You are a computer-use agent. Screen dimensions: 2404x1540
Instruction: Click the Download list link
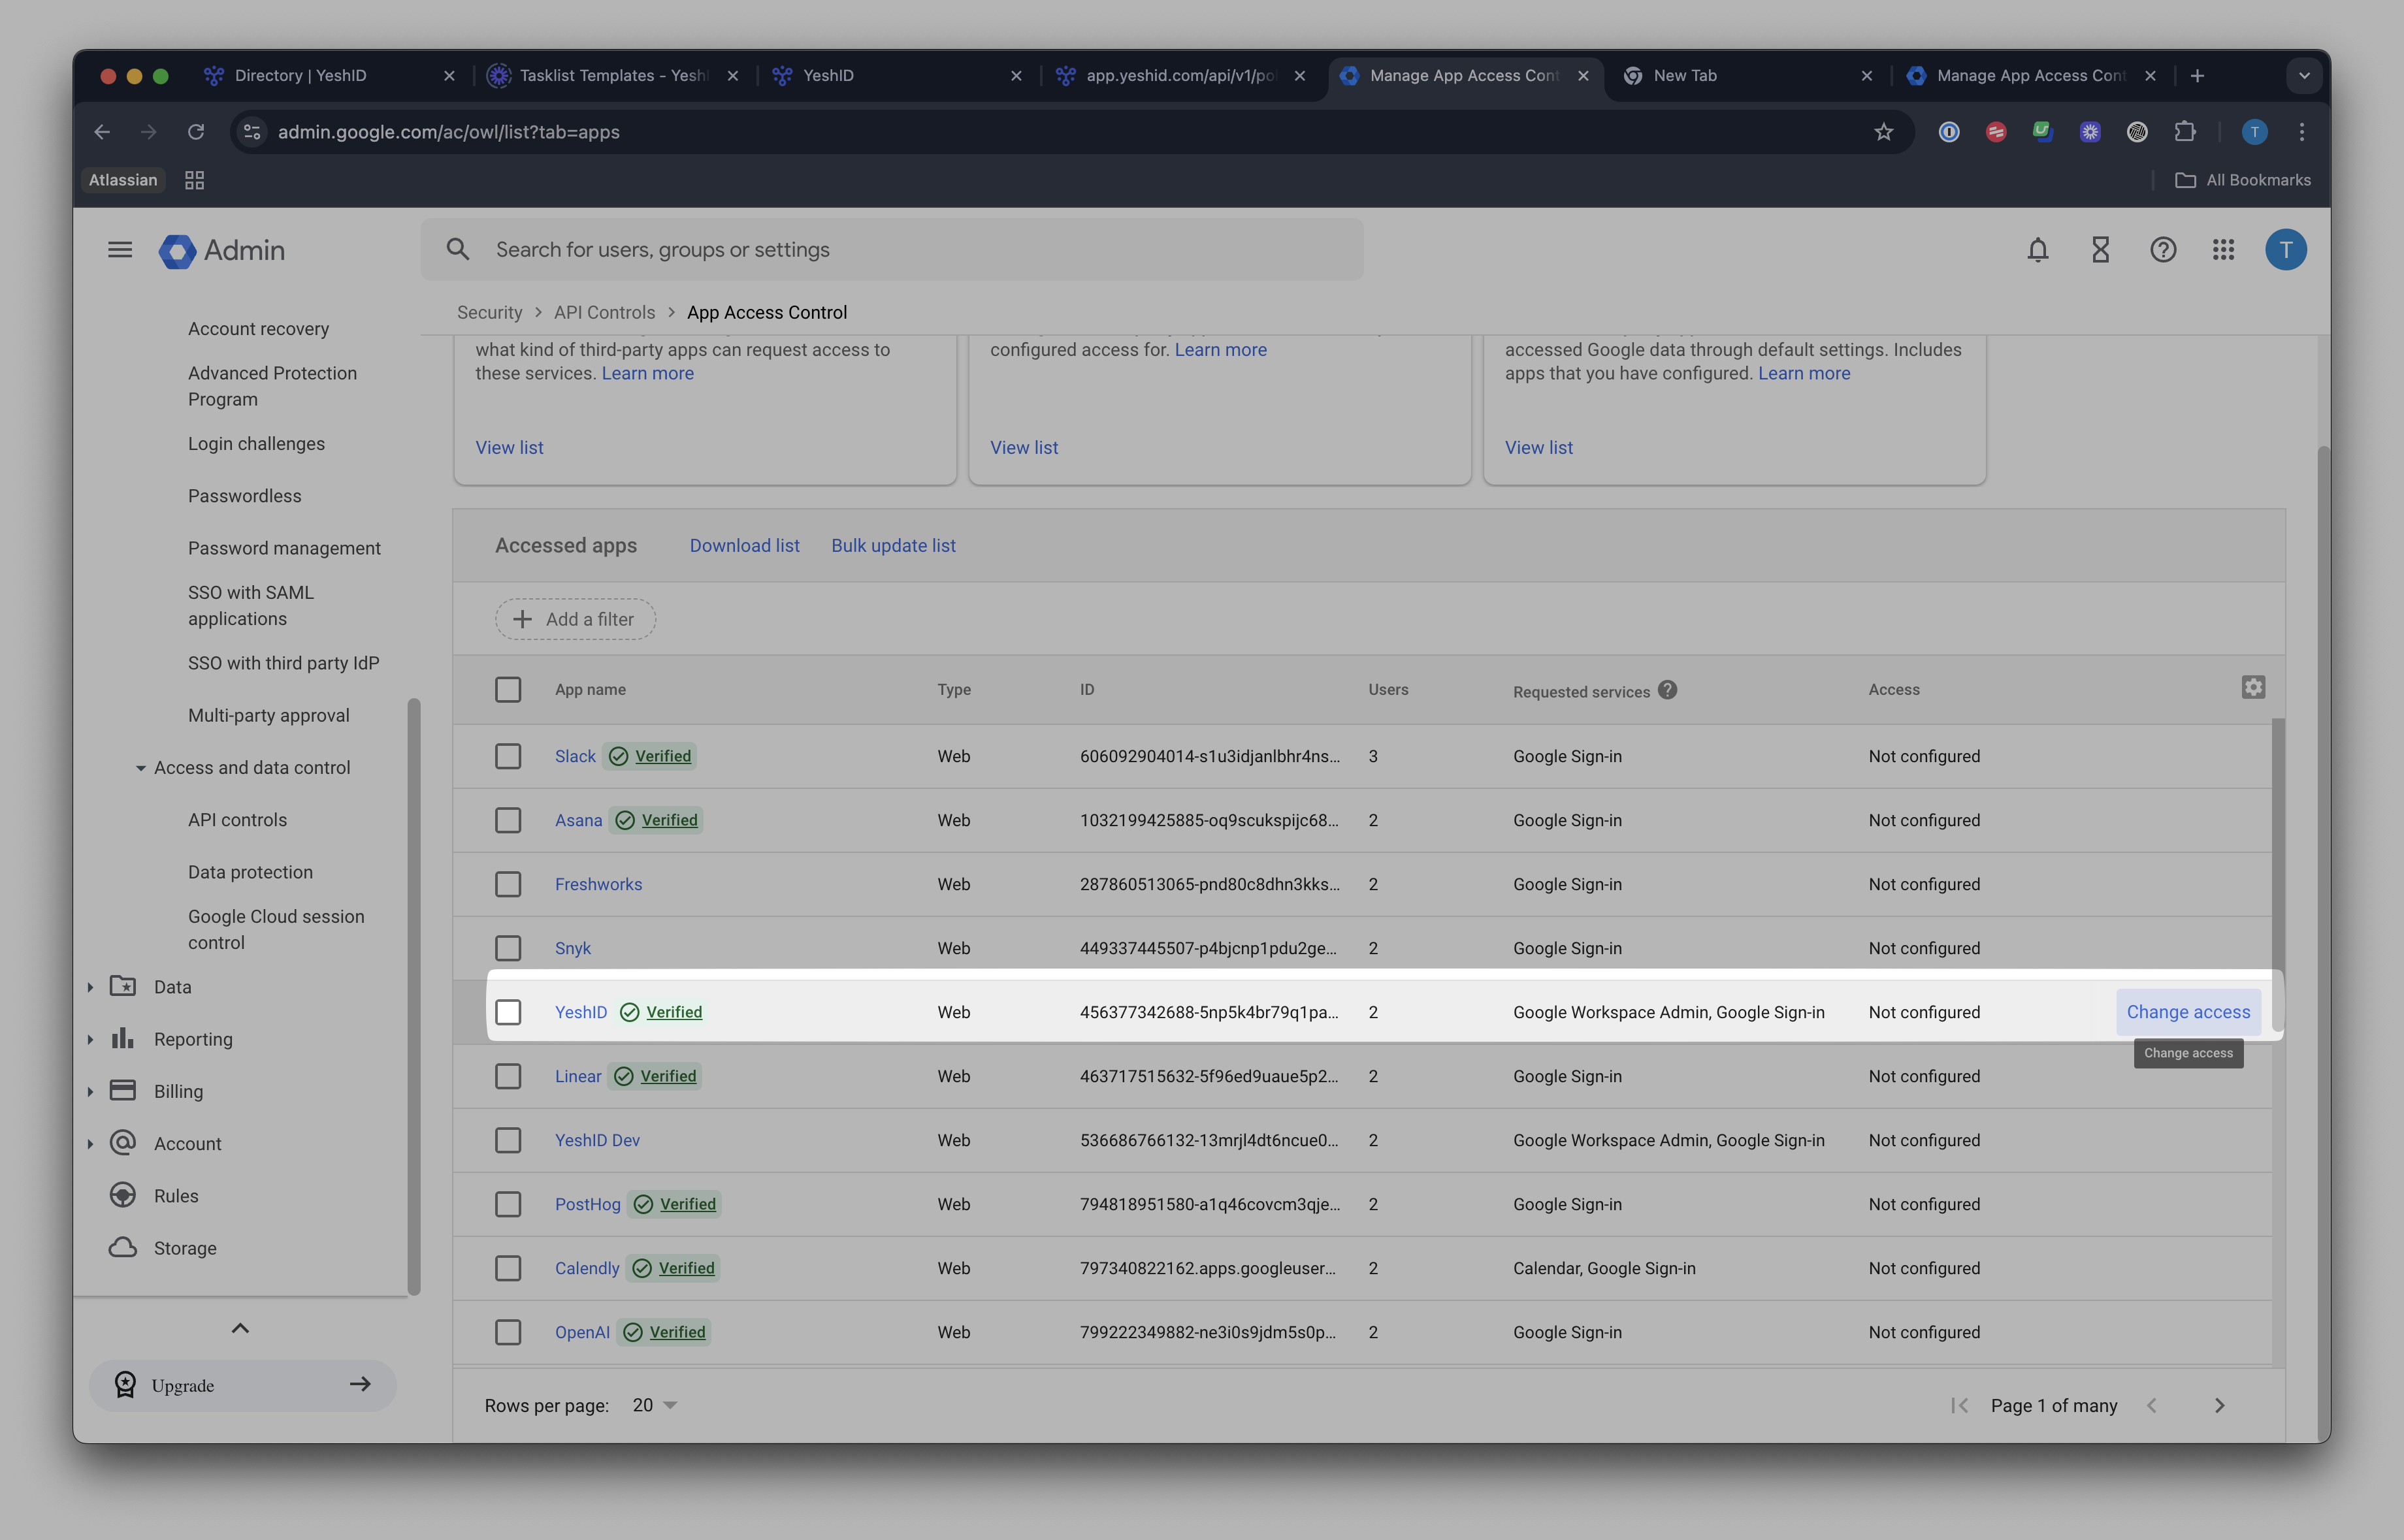pos(744,545)
